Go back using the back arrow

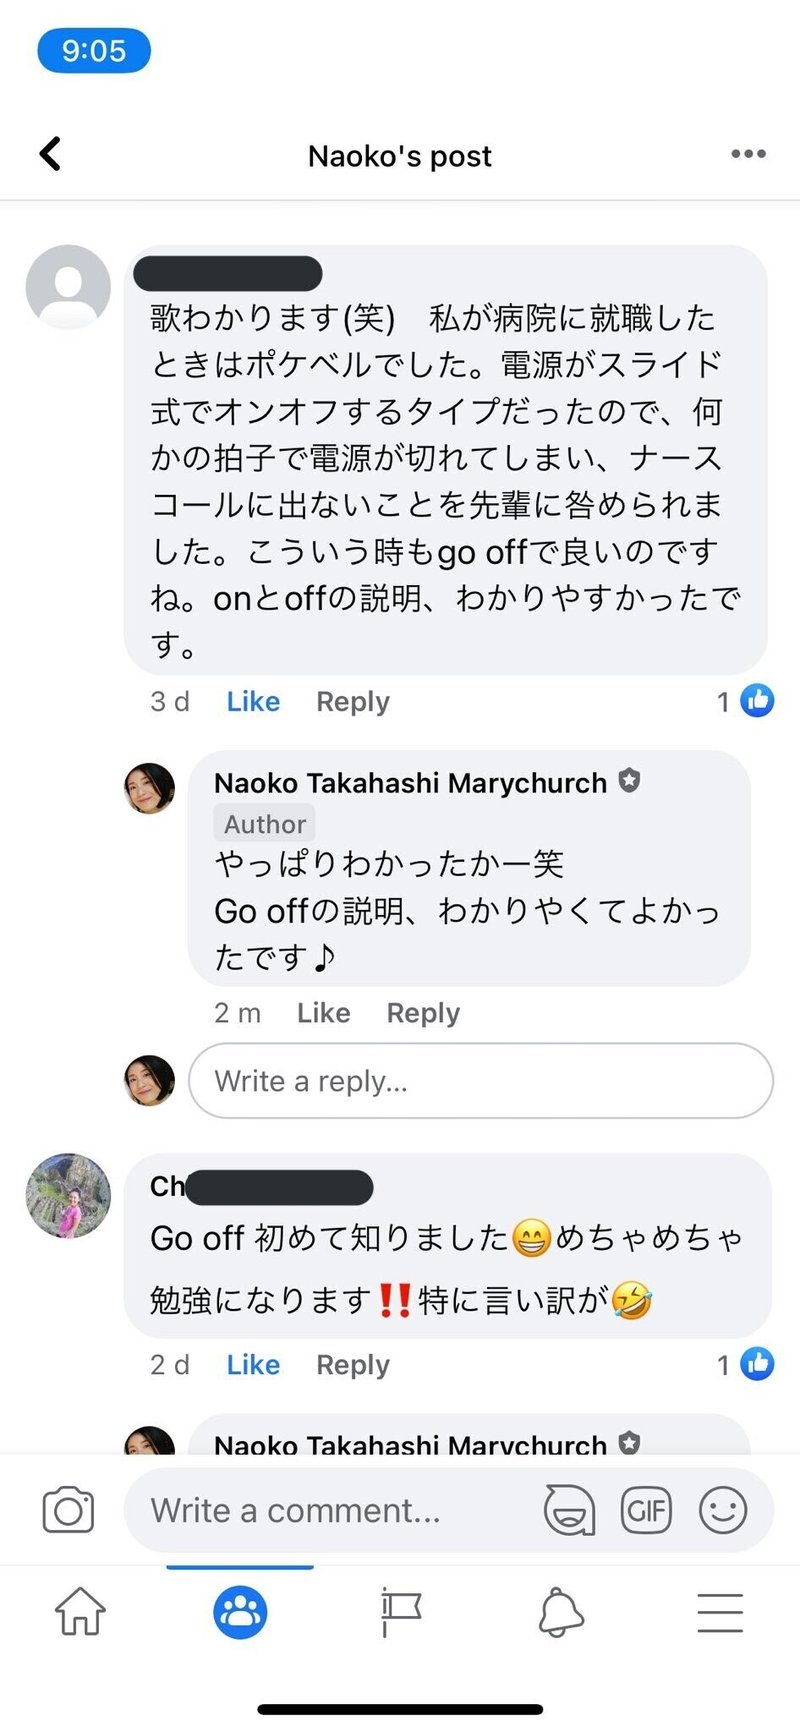(50, 154)
